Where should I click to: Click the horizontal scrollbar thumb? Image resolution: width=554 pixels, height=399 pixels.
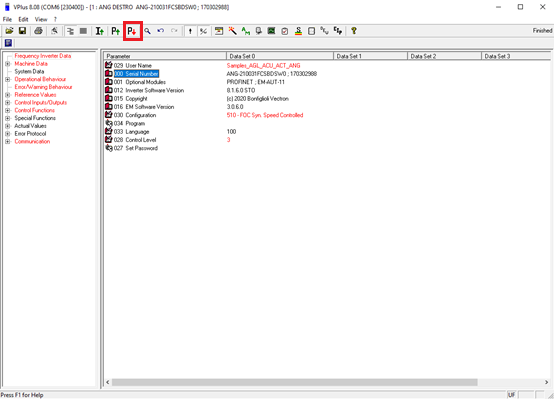click(x=295, y=382)
